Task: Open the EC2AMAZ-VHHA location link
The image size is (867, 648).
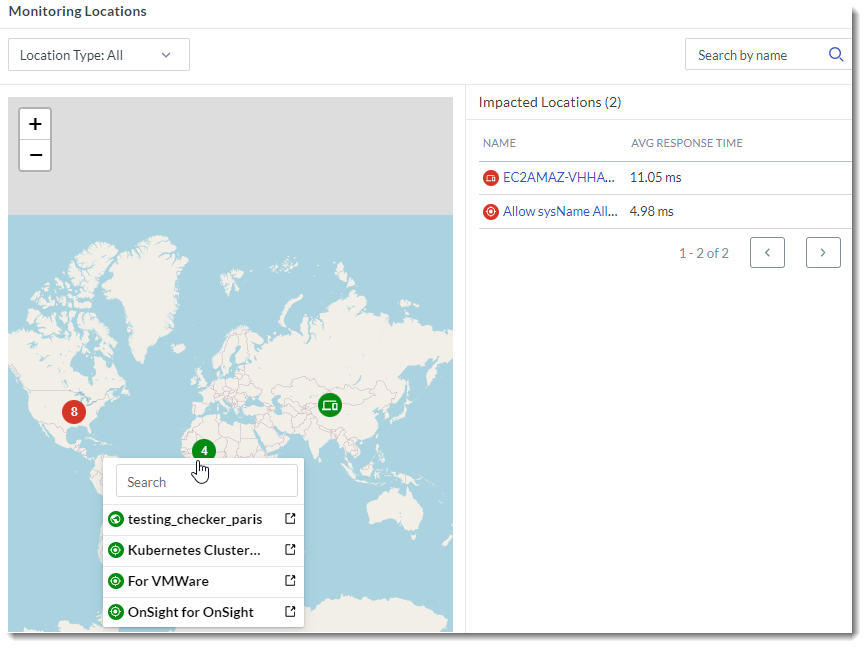Action: click(x=558, y=177)
